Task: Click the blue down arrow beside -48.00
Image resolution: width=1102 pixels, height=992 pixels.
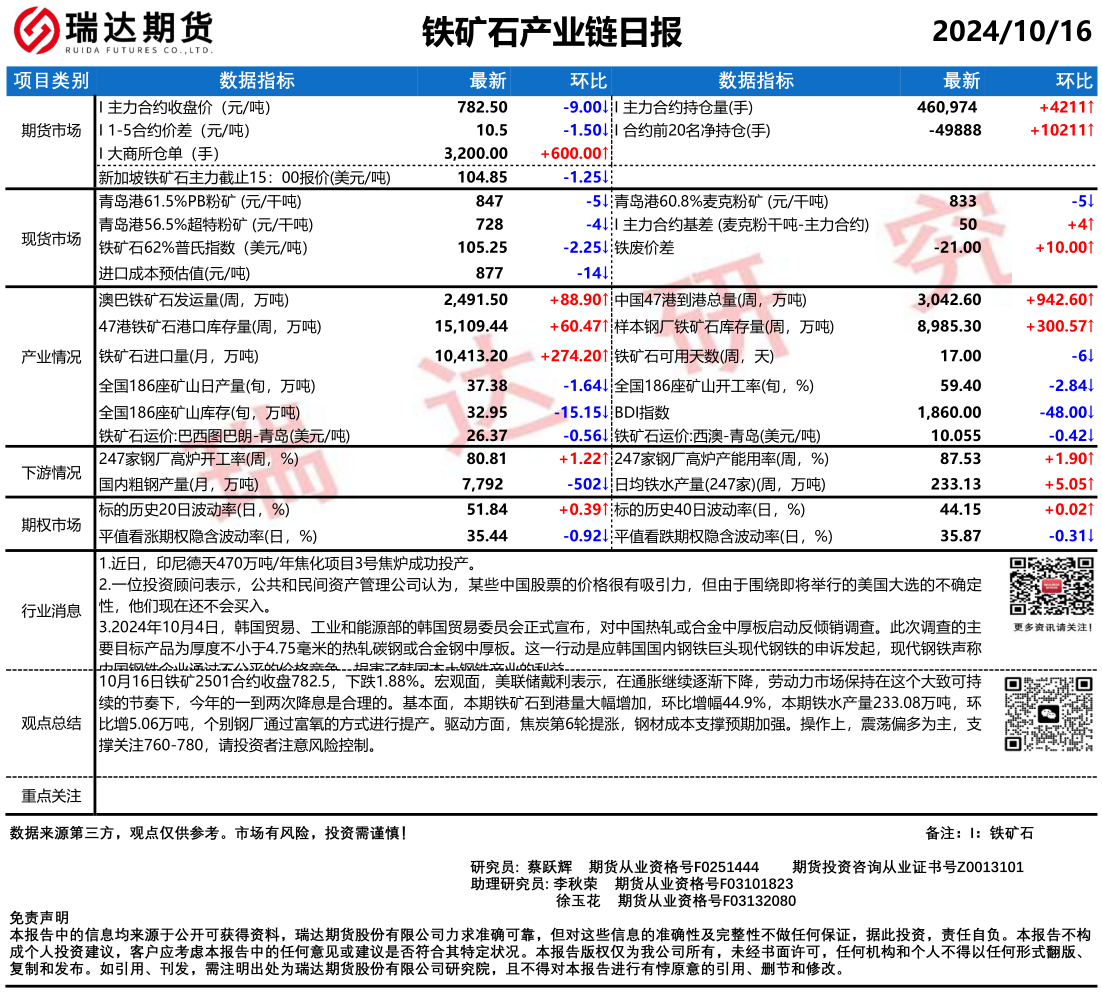Action: [x=1091, y=412]
